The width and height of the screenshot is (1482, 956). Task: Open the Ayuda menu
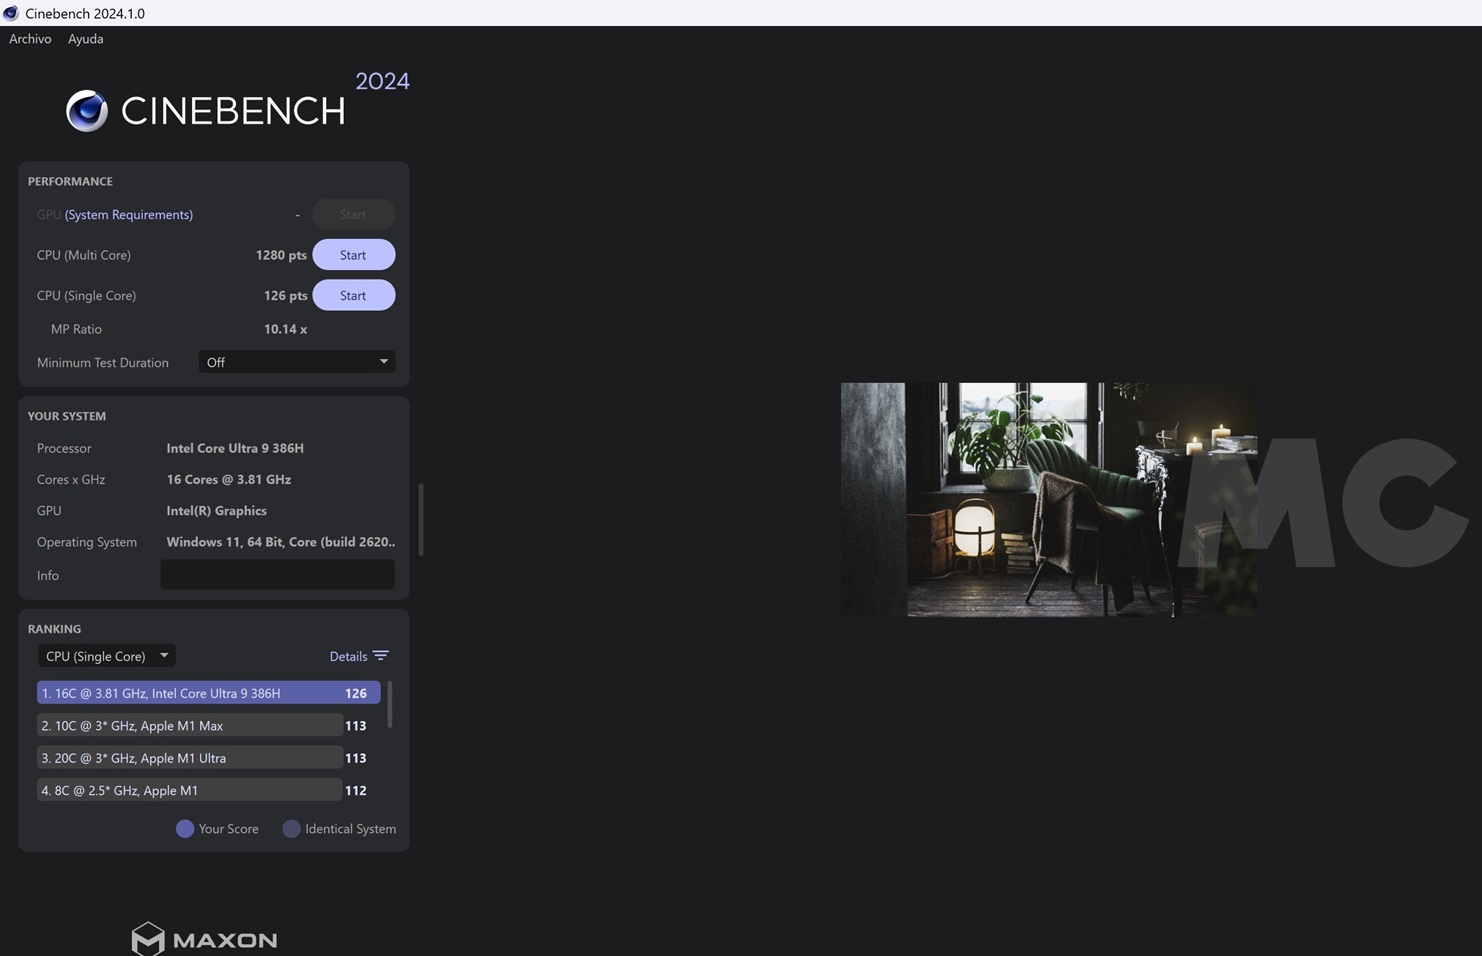point(85,39)
